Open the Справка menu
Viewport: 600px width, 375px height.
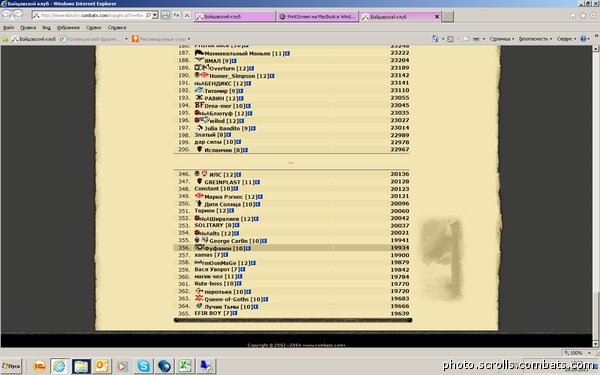117,28
